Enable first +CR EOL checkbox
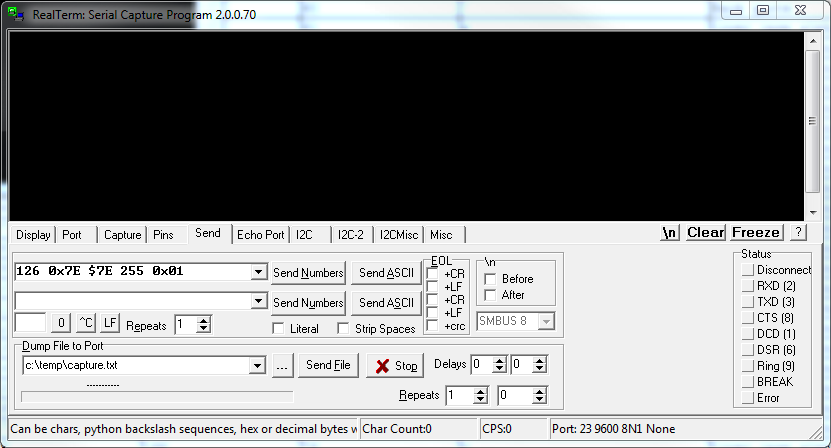The image size is (831, 448). coord(432,274)
